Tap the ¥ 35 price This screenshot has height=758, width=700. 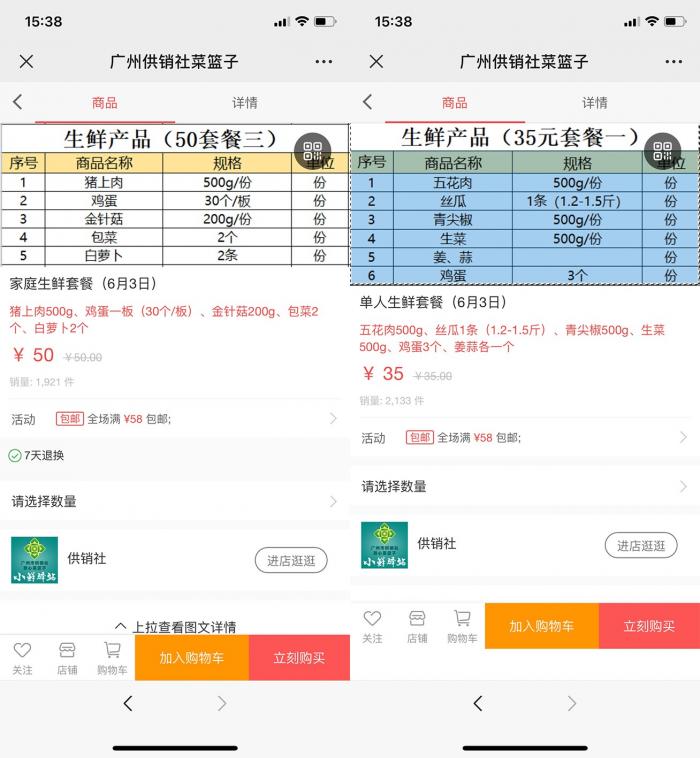[x=383, y=374]
